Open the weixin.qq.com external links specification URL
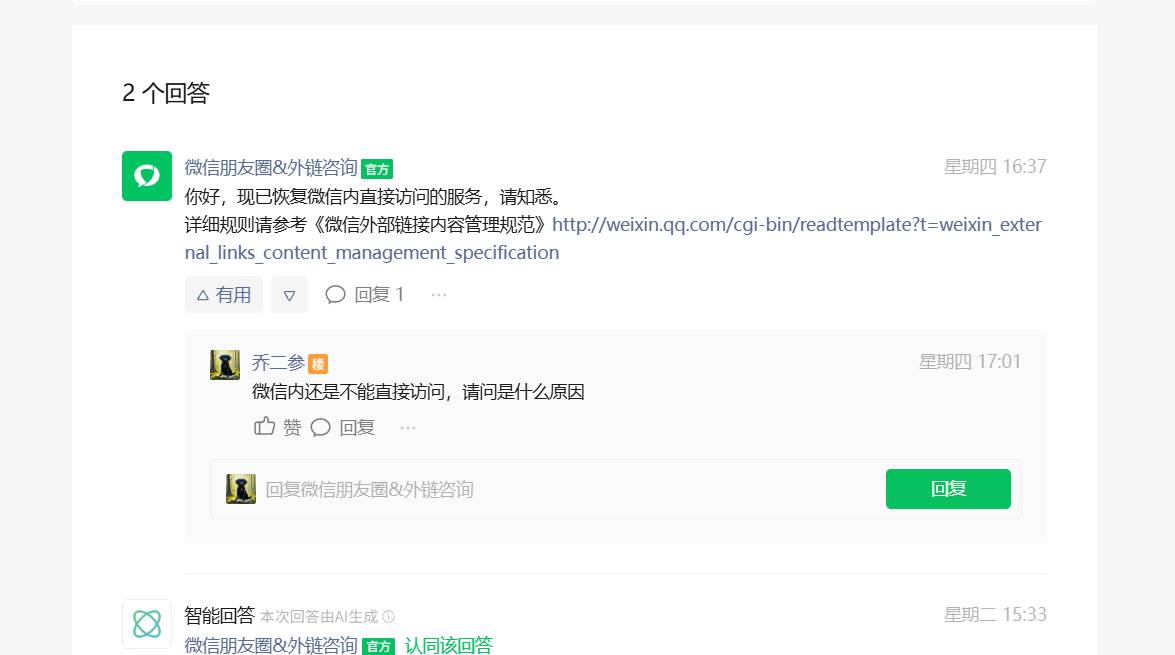This screenshot has width=1175, height=655. (613, 238)
